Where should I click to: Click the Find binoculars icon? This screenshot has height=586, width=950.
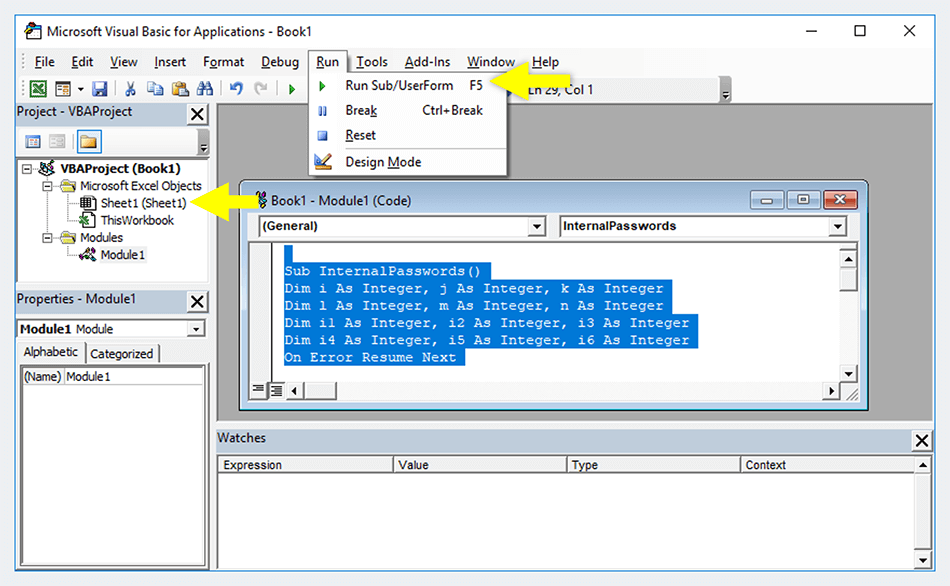tap(205, 89)
